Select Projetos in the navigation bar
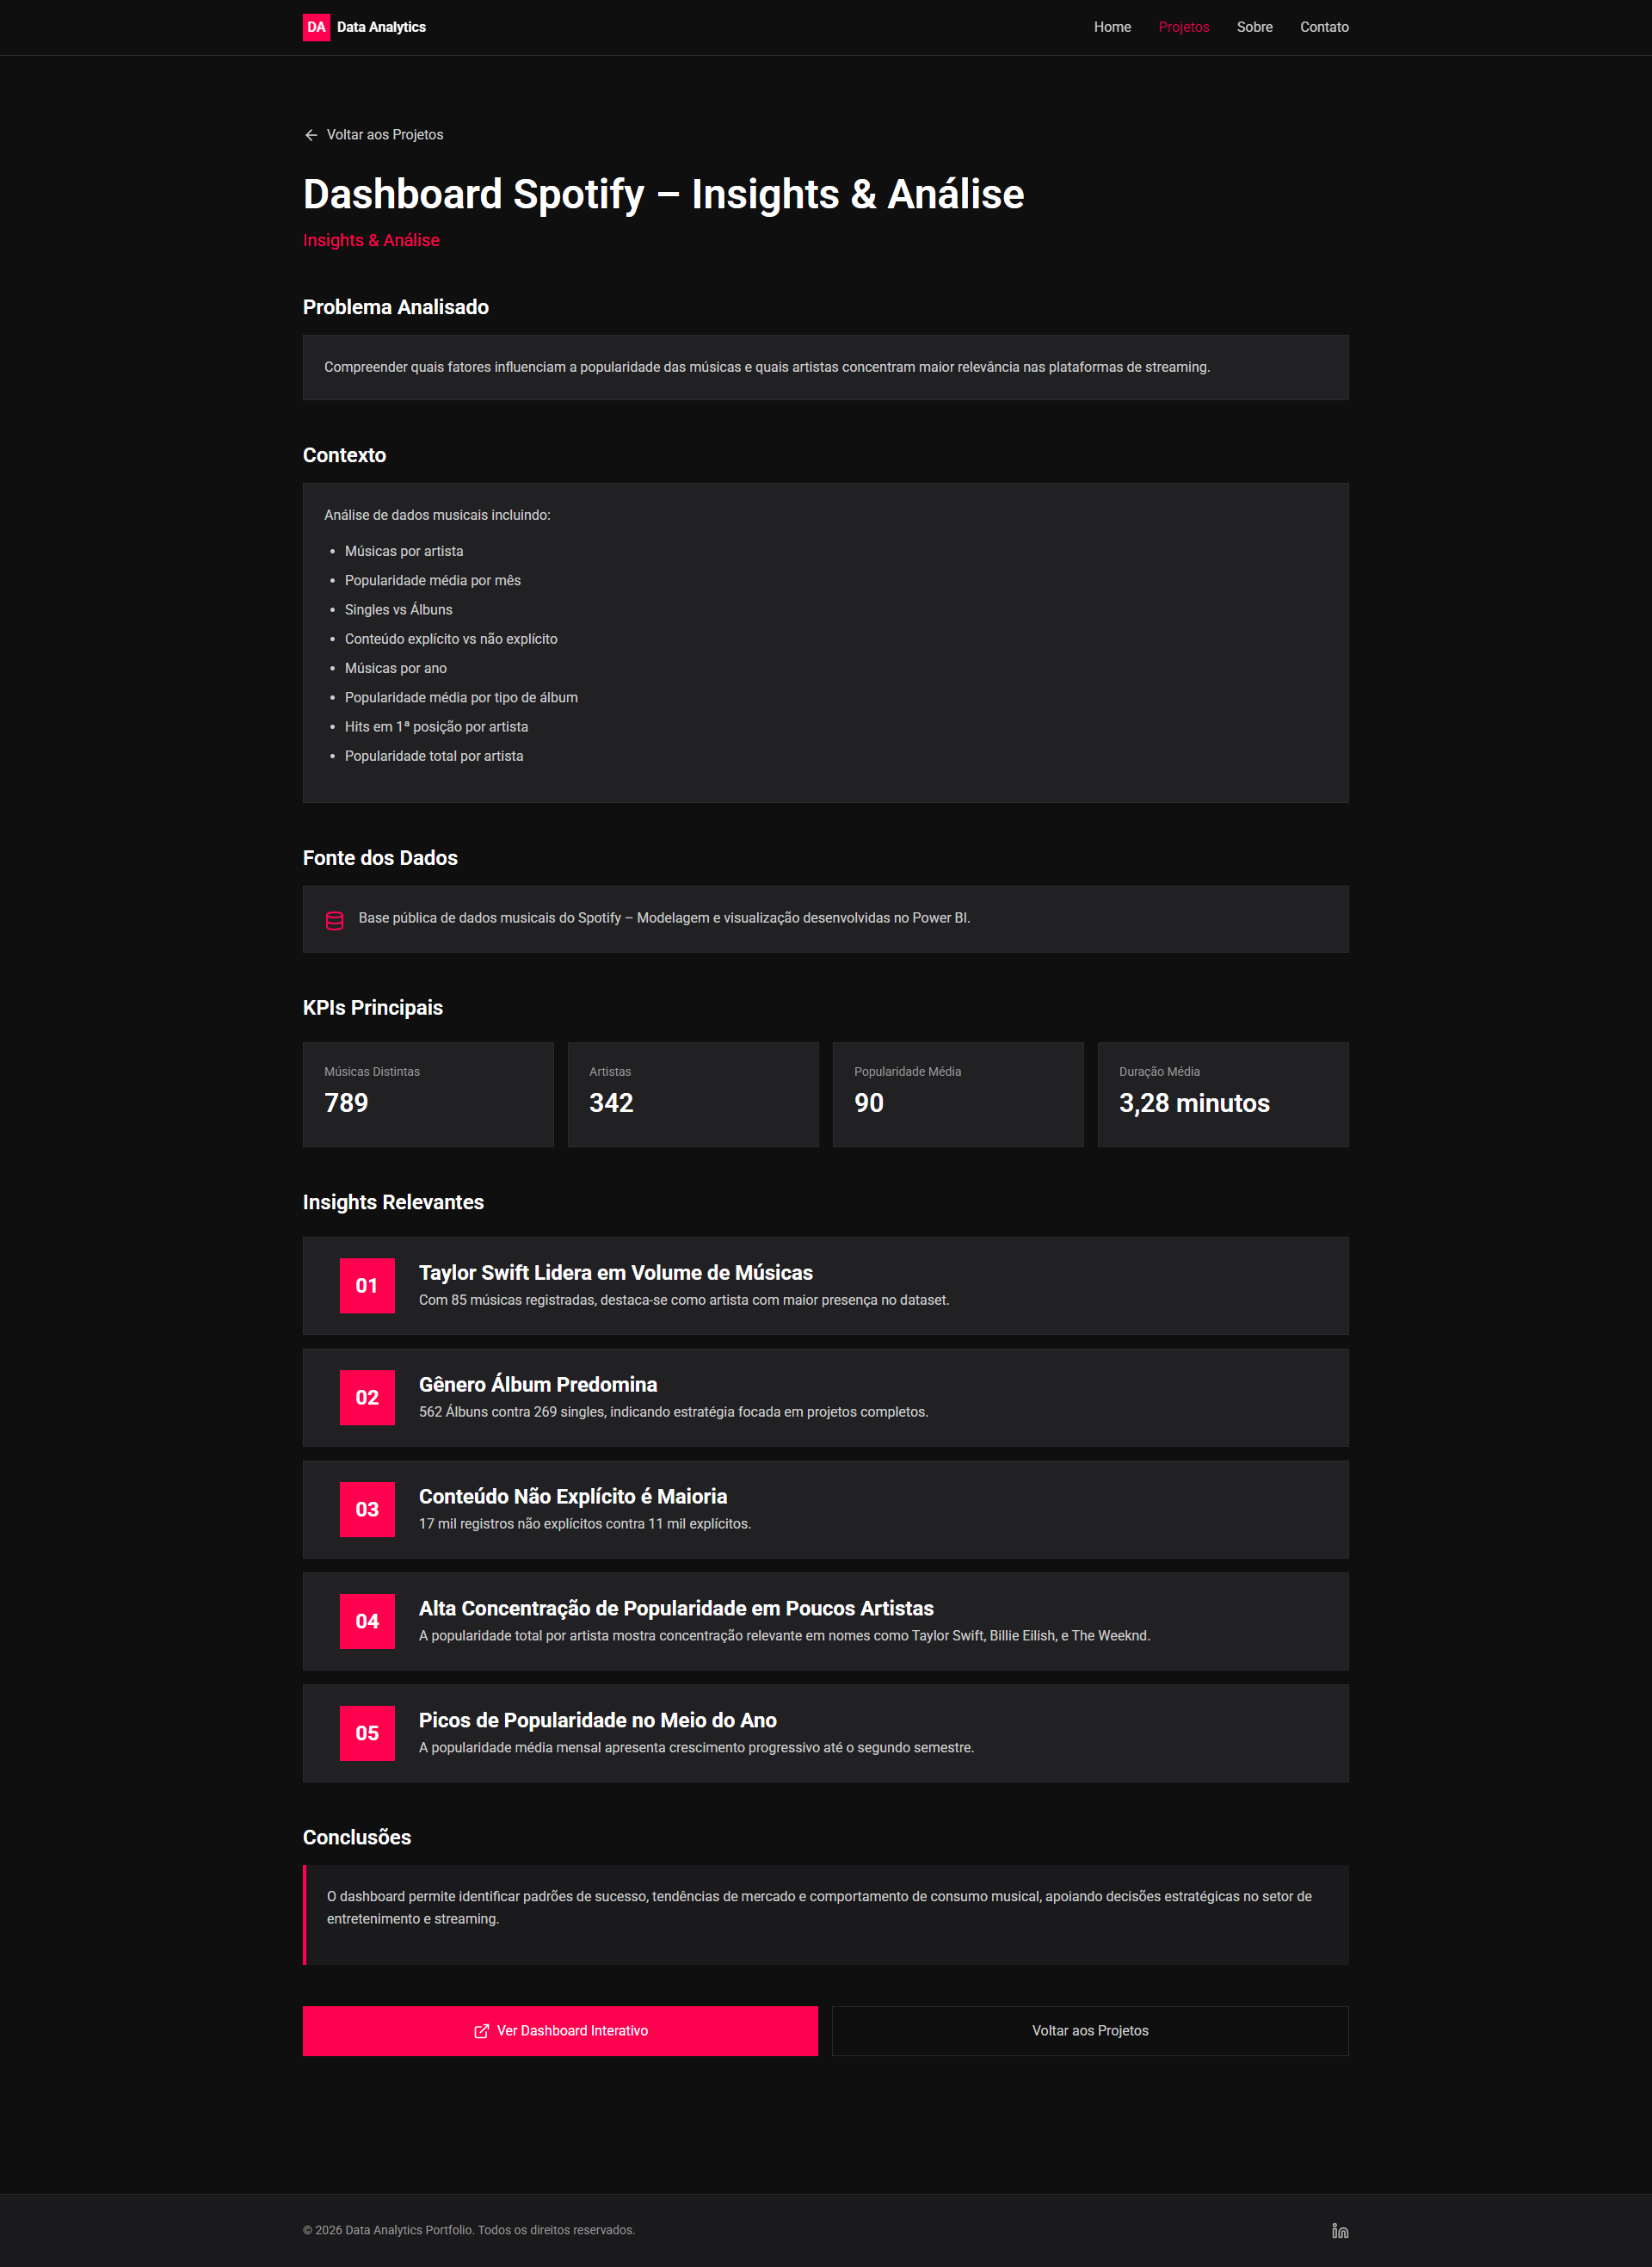 [x=1184, y=27]
